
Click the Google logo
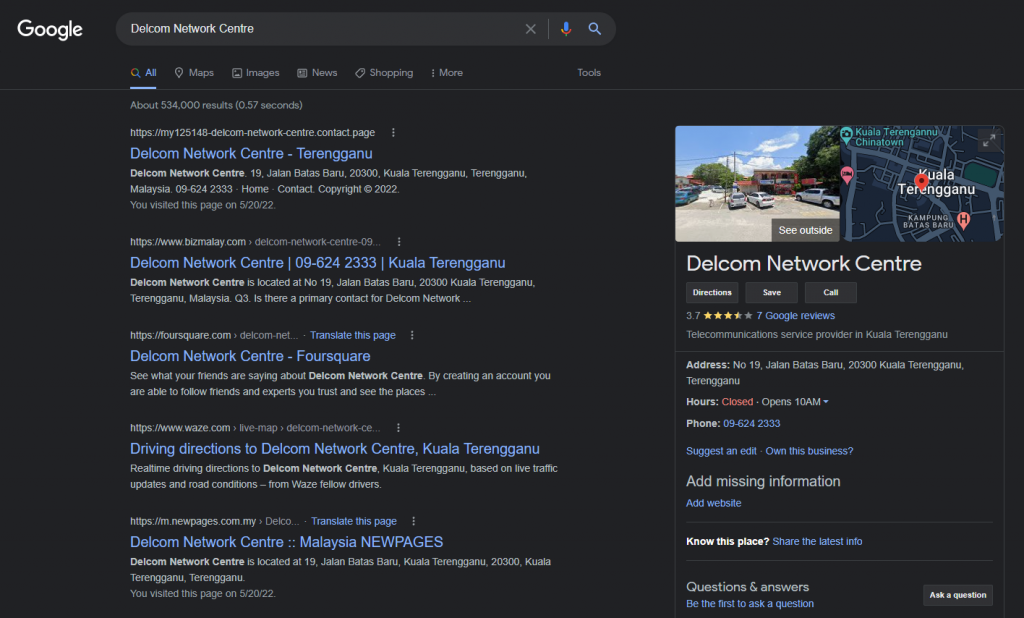[x=50, y=29]
